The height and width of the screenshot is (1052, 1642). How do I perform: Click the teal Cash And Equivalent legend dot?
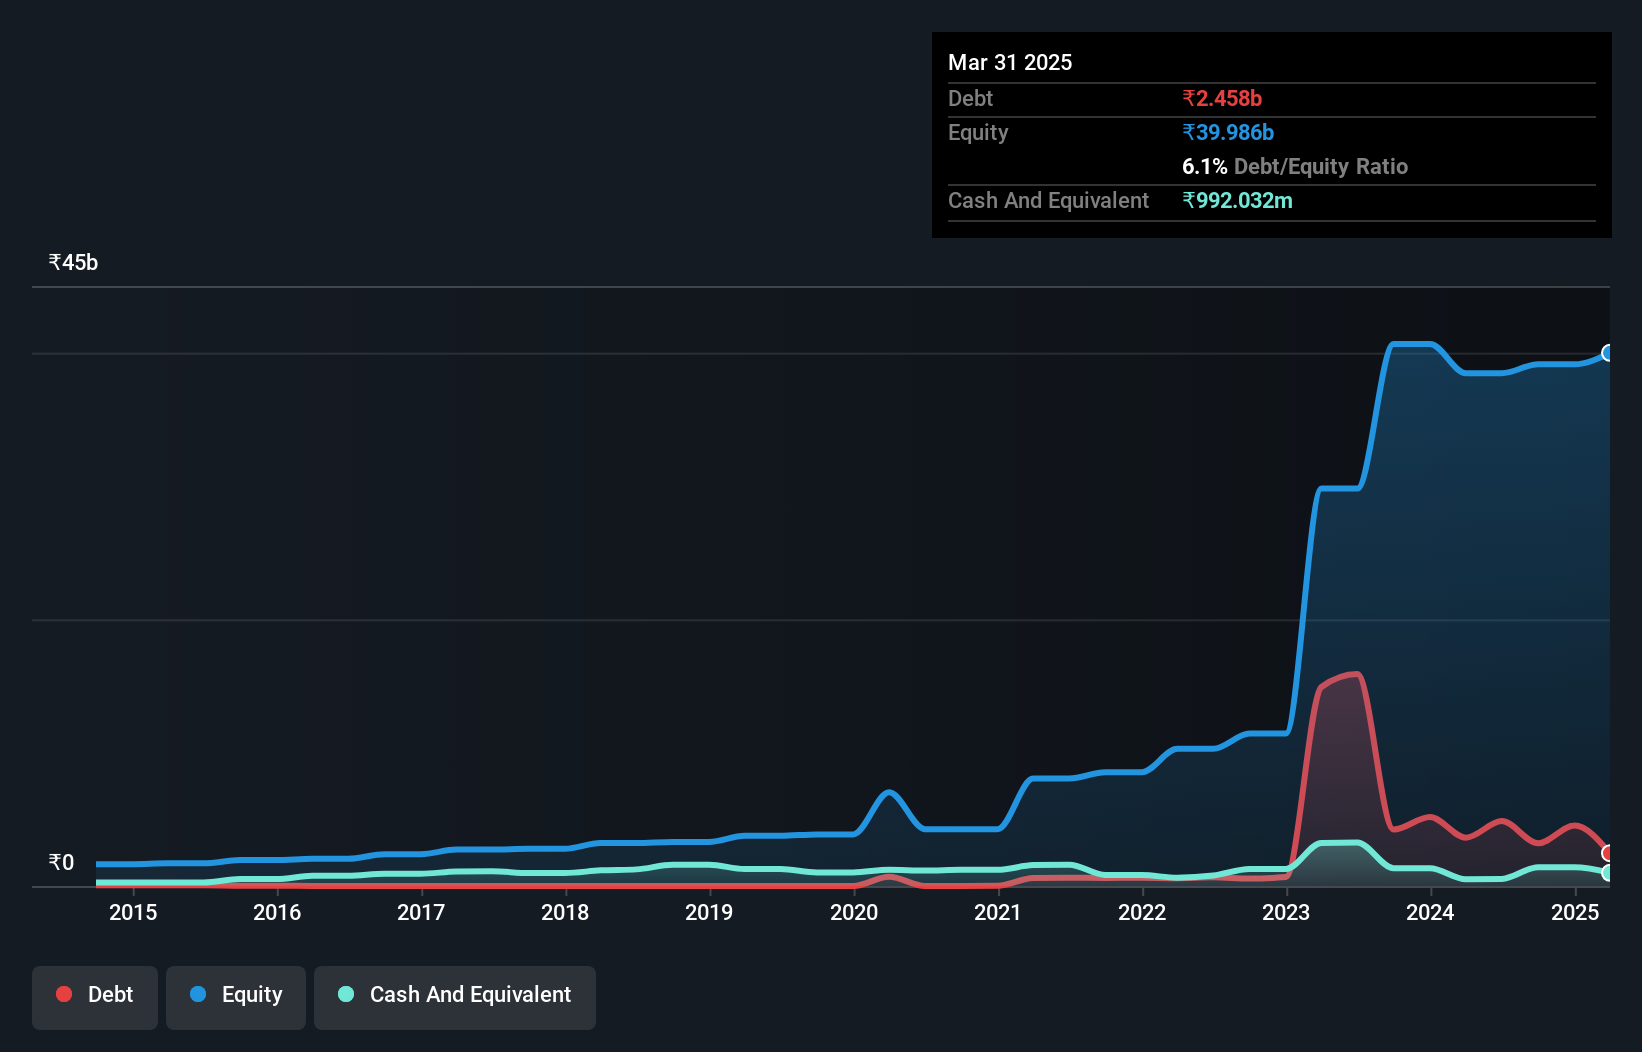[x=346, y=994]
